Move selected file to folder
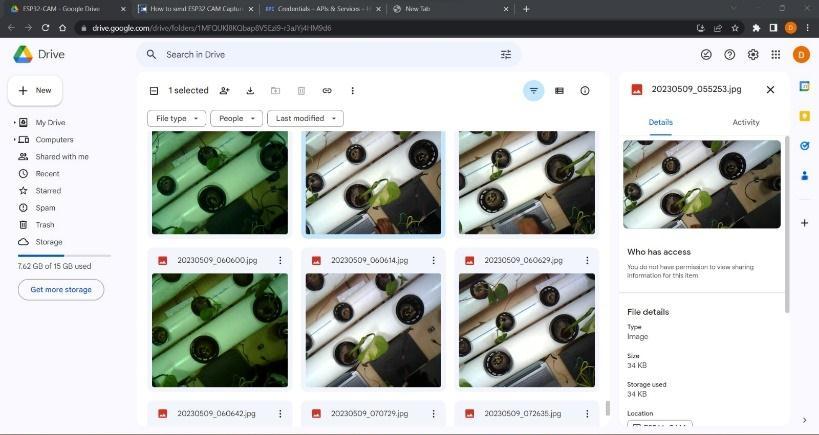This screenshot has height=435, width=819. point(276,90)
